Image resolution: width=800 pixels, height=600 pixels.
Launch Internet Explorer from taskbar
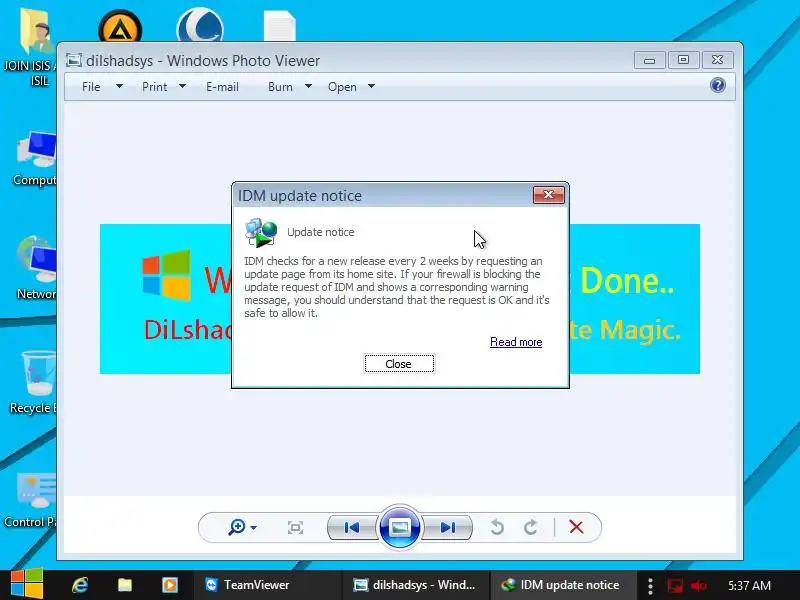80,585
